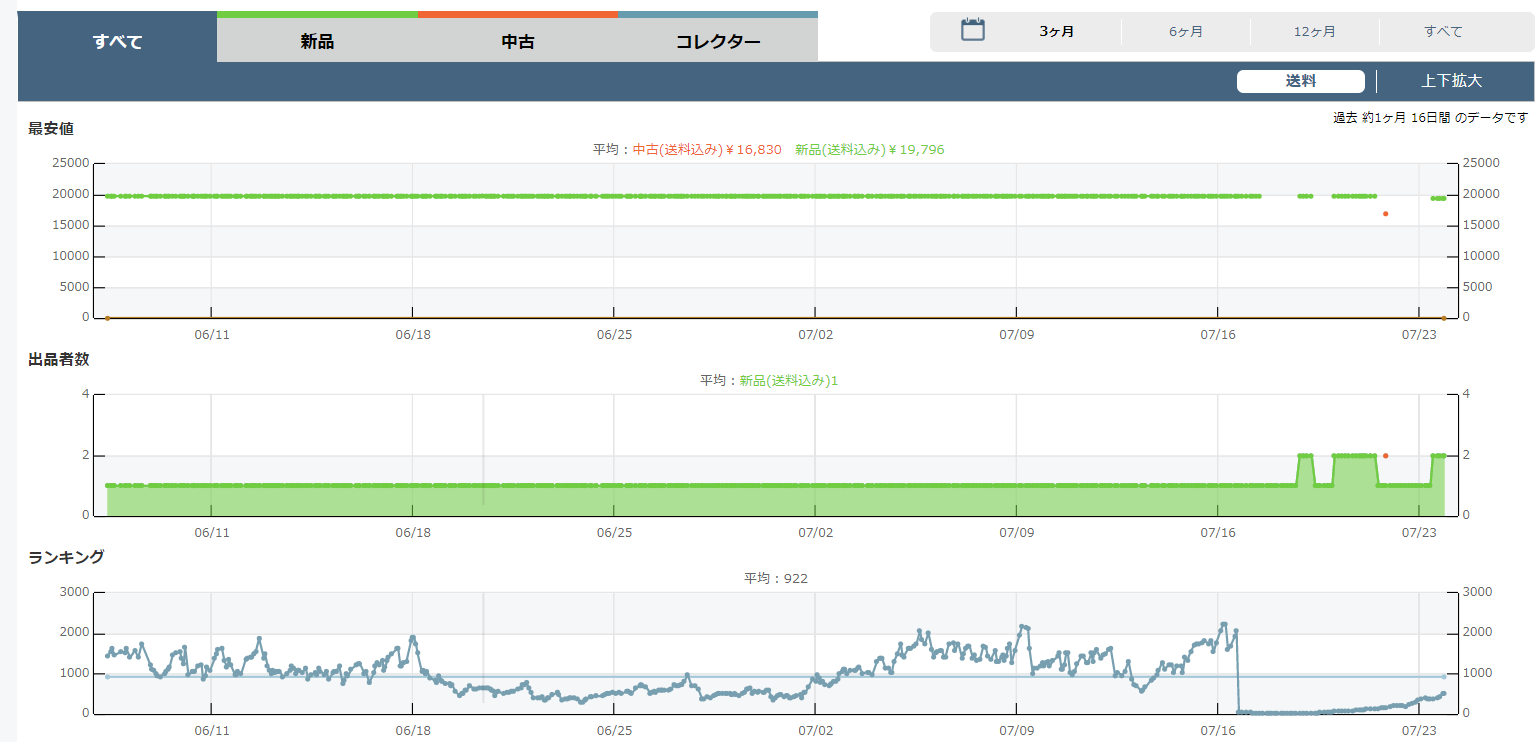Screen dimensions: 1535x742
Task: Click the 06/18 ranking peak data point
Action: coord(413,637)
